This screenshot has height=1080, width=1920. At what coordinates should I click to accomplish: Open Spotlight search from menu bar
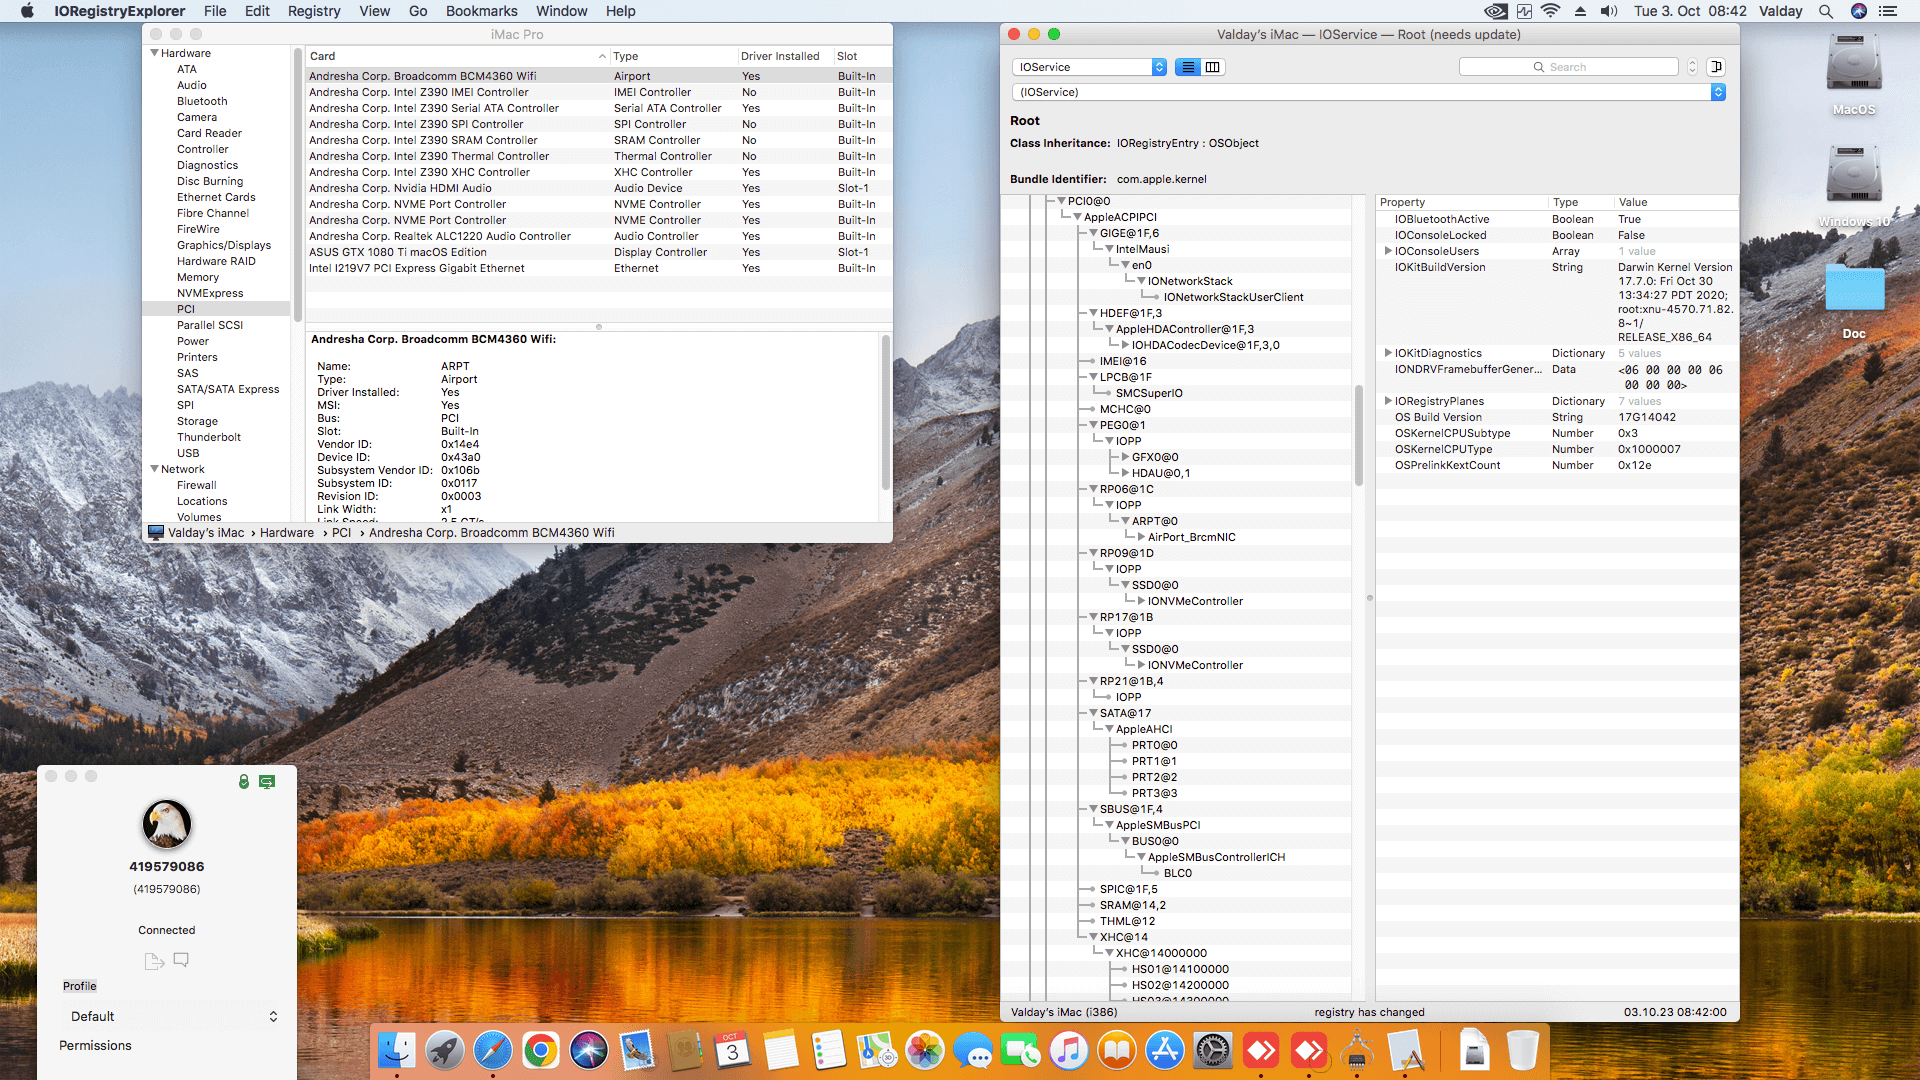(x=1826, y=11)
